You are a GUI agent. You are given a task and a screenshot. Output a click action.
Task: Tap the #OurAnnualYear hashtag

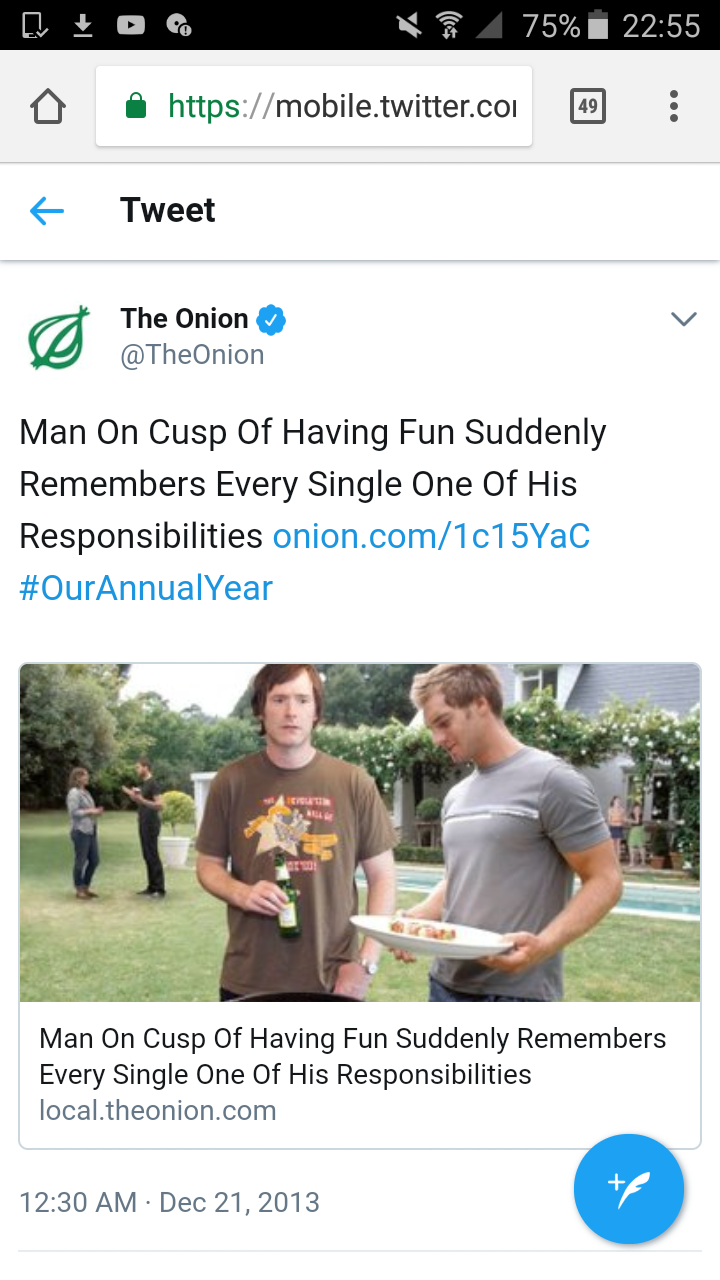146,588
